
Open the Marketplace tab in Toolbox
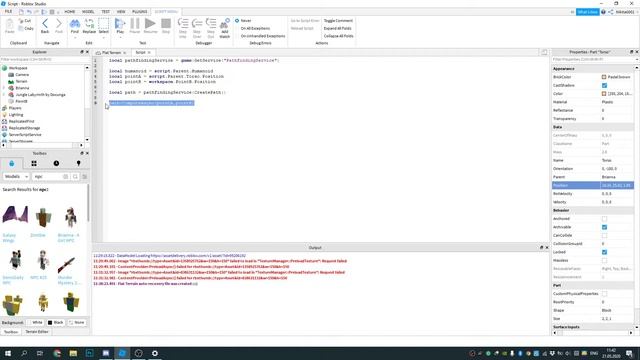(11, 163)
